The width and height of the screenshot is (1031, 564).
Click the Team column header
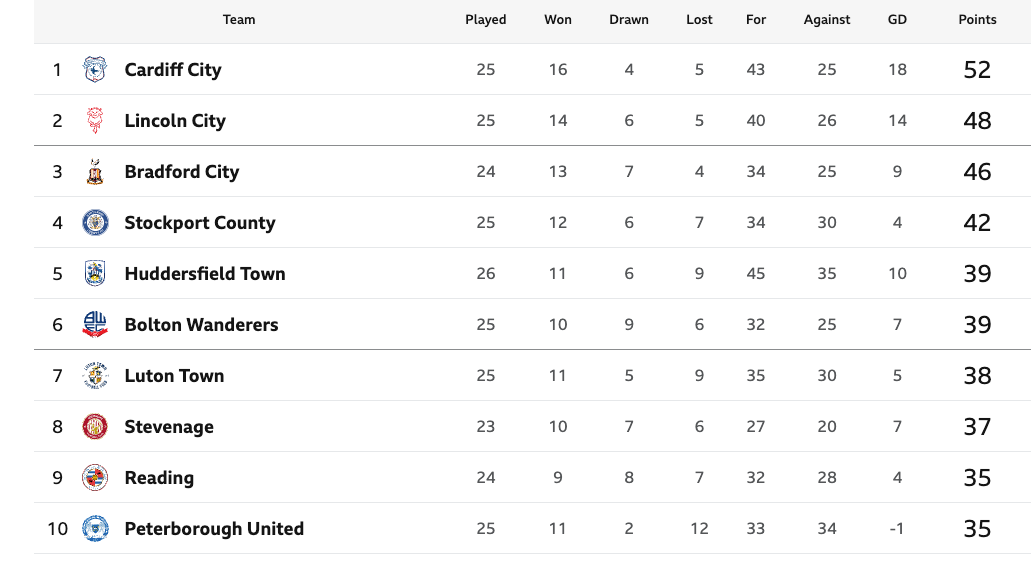click(239, 19)
